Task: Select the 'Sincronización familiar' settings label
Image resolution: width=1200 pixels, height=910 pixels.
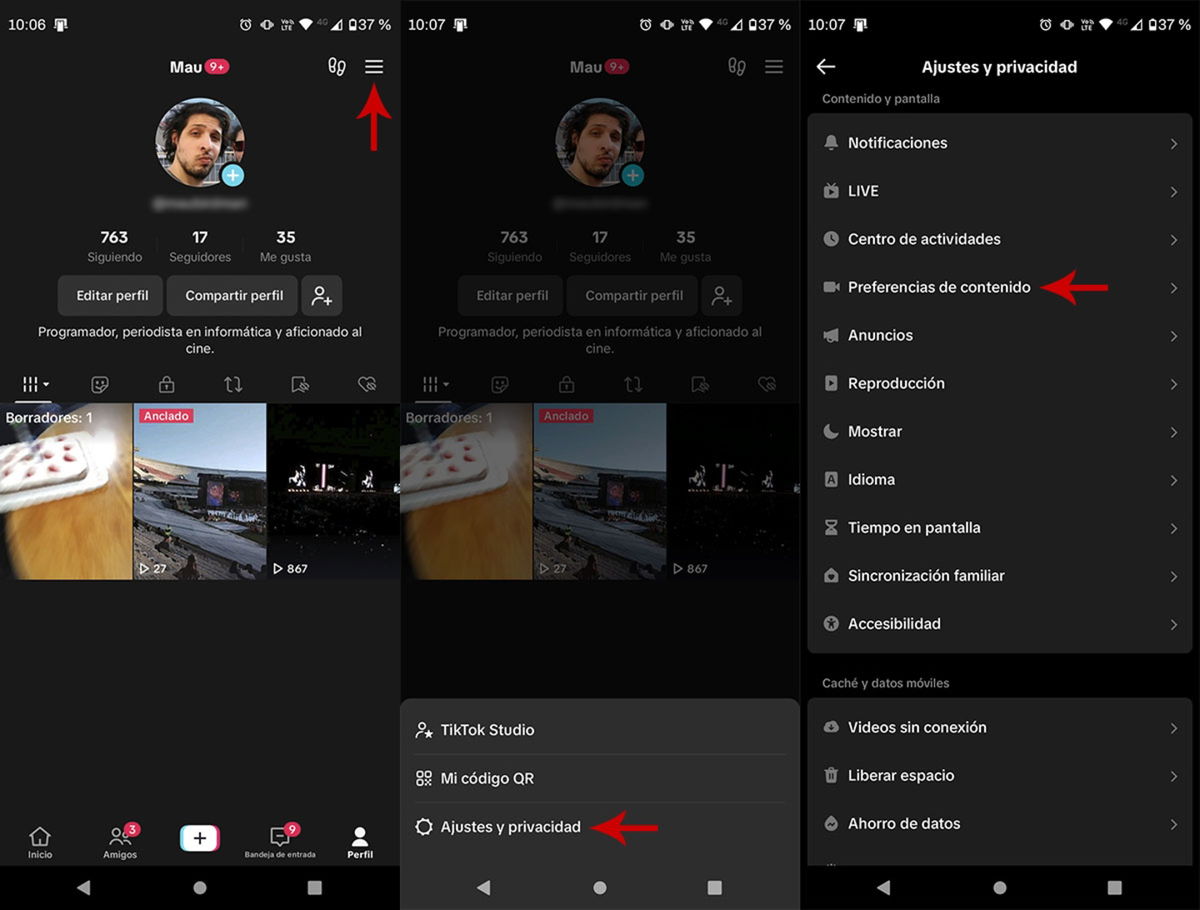Action: pos(926,576)
